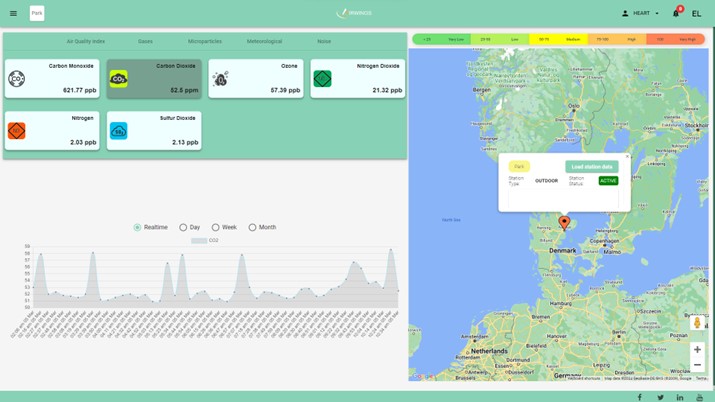Open the hamburger navigation menu
Viewport: 715px width, 402px height.
[x=13, y=14]
